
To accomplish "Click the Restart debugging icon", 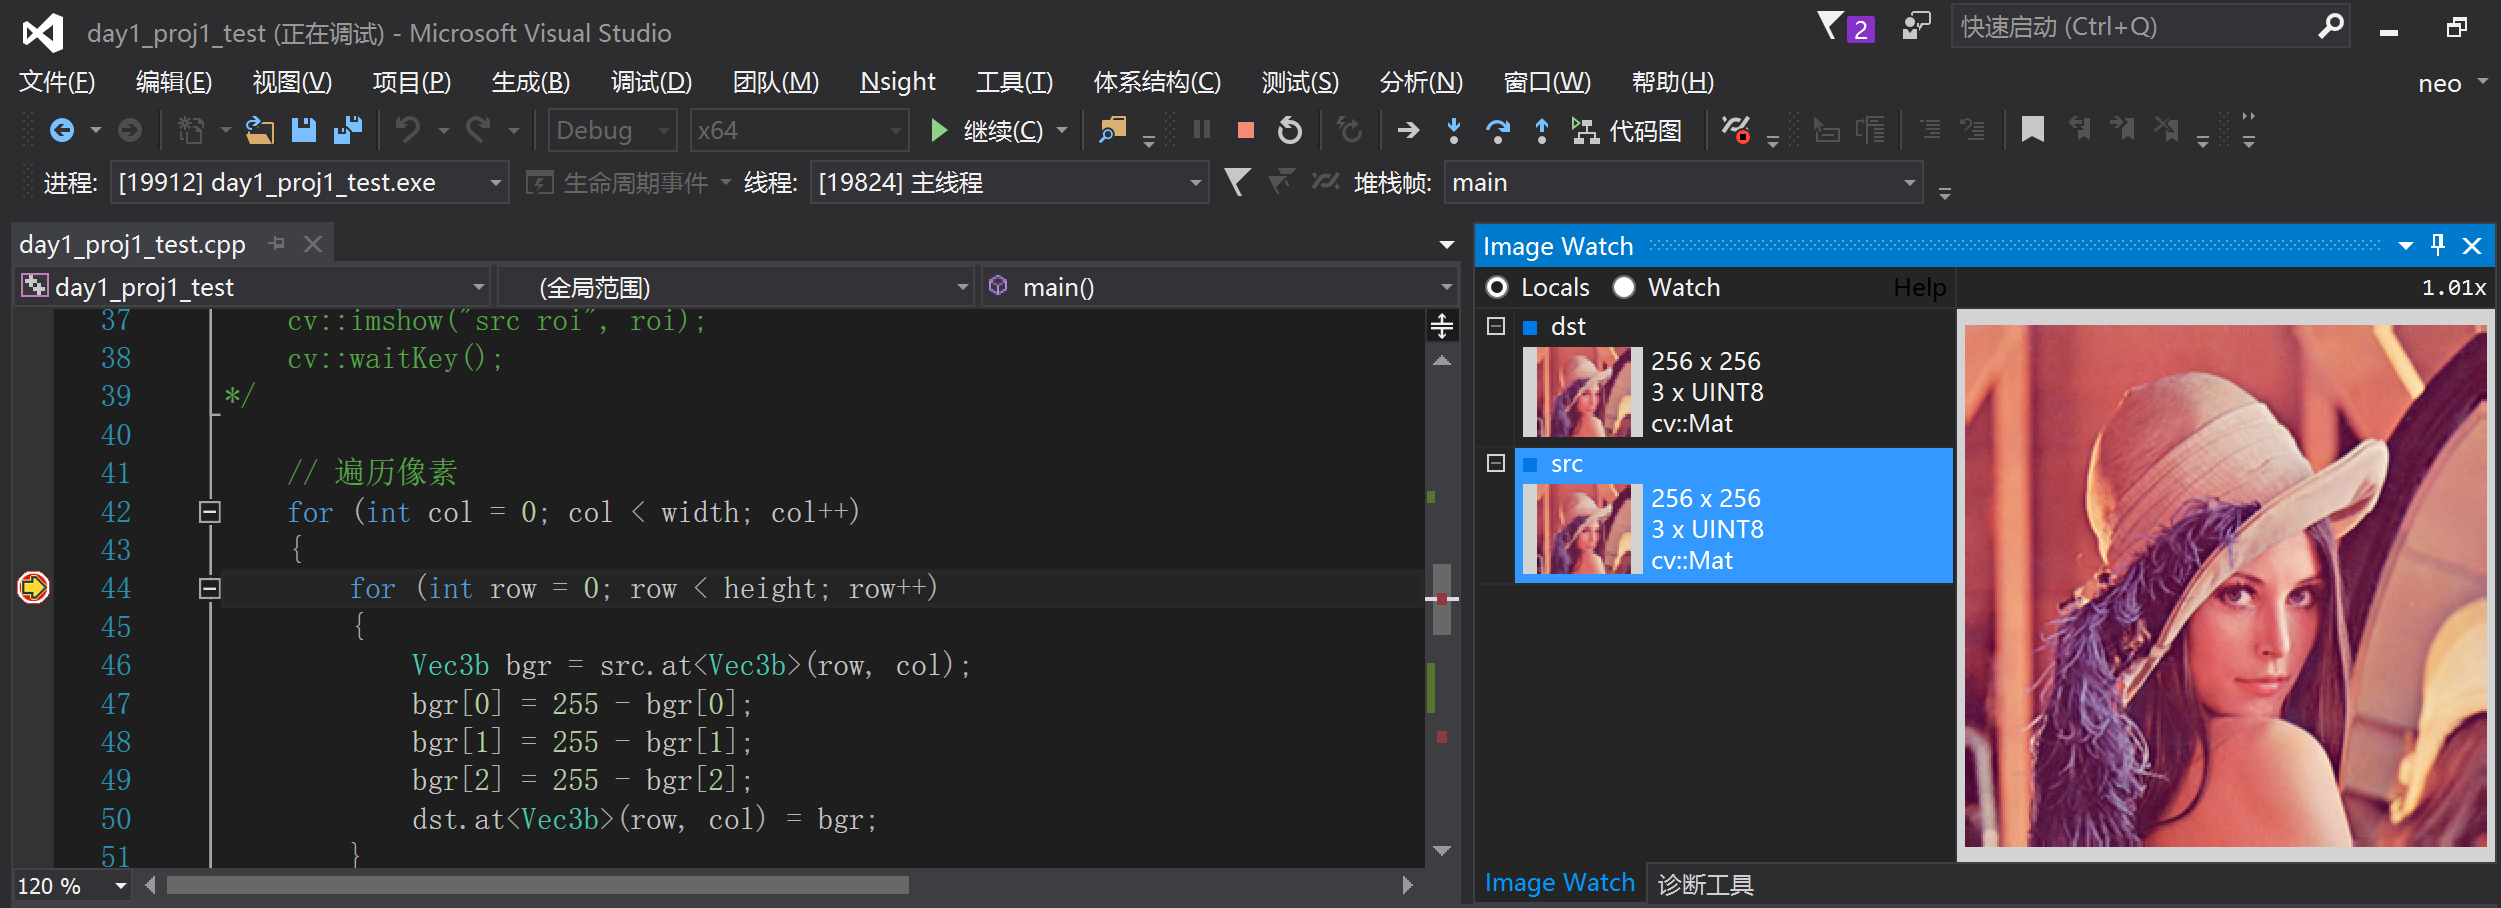I will click(x=1290, y=130).
